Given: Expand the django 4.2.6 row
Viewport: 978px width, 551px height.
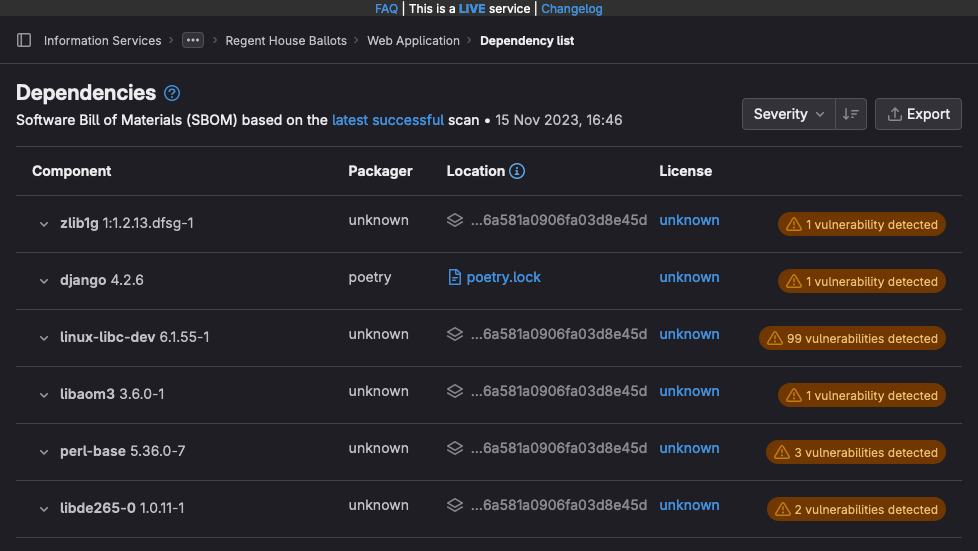Looking at the screenshot, I should point(44,281).
